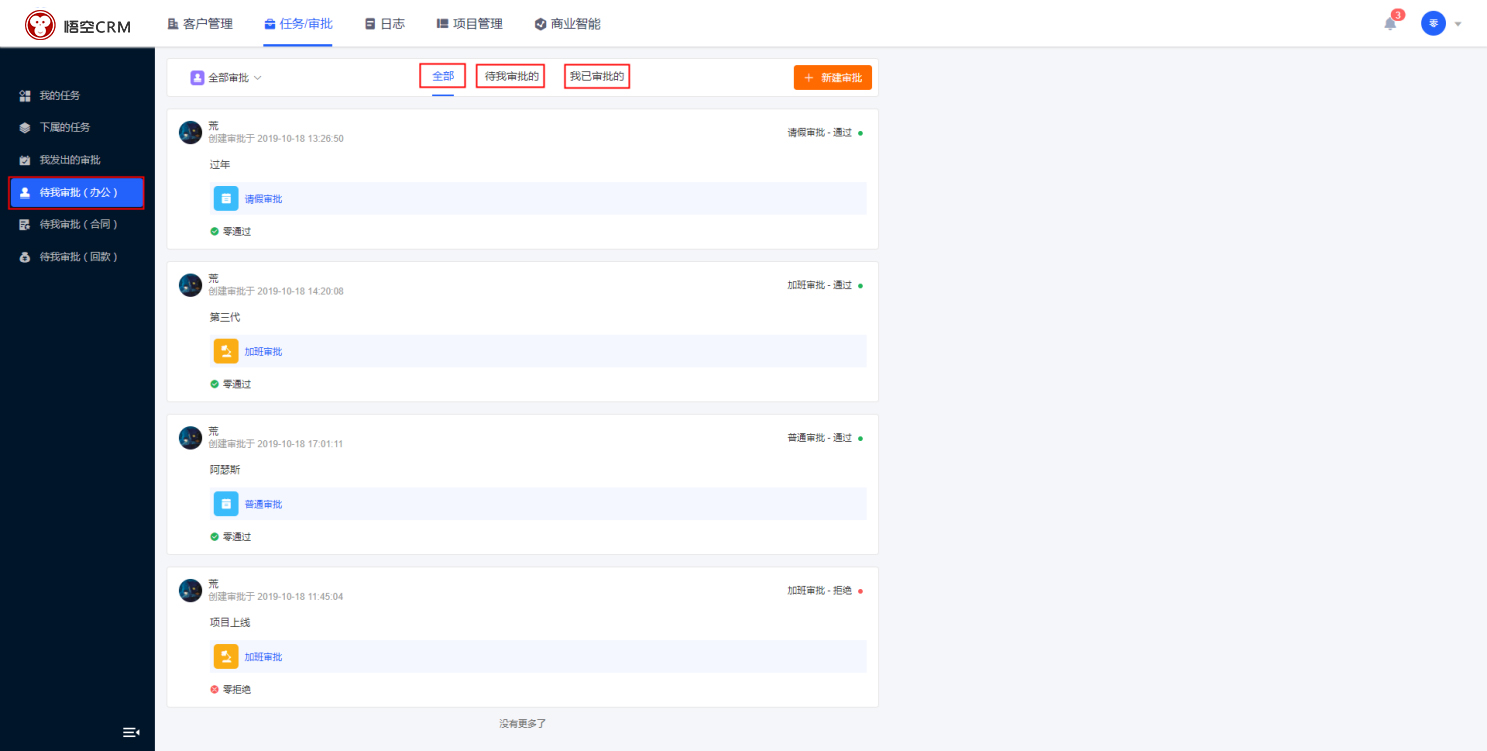This screenshot has width=1487, height=751.
Task: Open 待我审批（合同） in sidebar
Action: tap(78, 224)
